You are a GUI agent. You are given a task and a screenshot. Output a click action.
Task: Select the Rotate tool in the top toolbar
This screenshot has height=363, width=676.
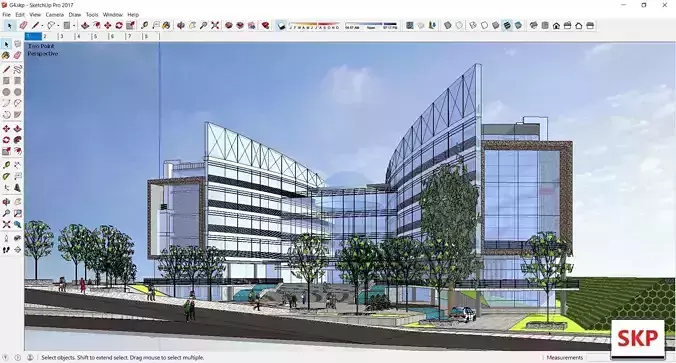(119, 25)
